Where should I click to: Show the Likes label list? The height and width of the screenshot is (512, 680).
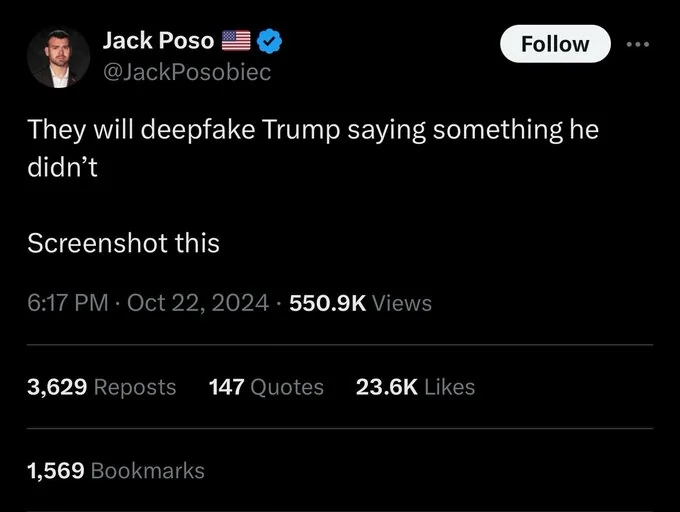tap(449, 387)
